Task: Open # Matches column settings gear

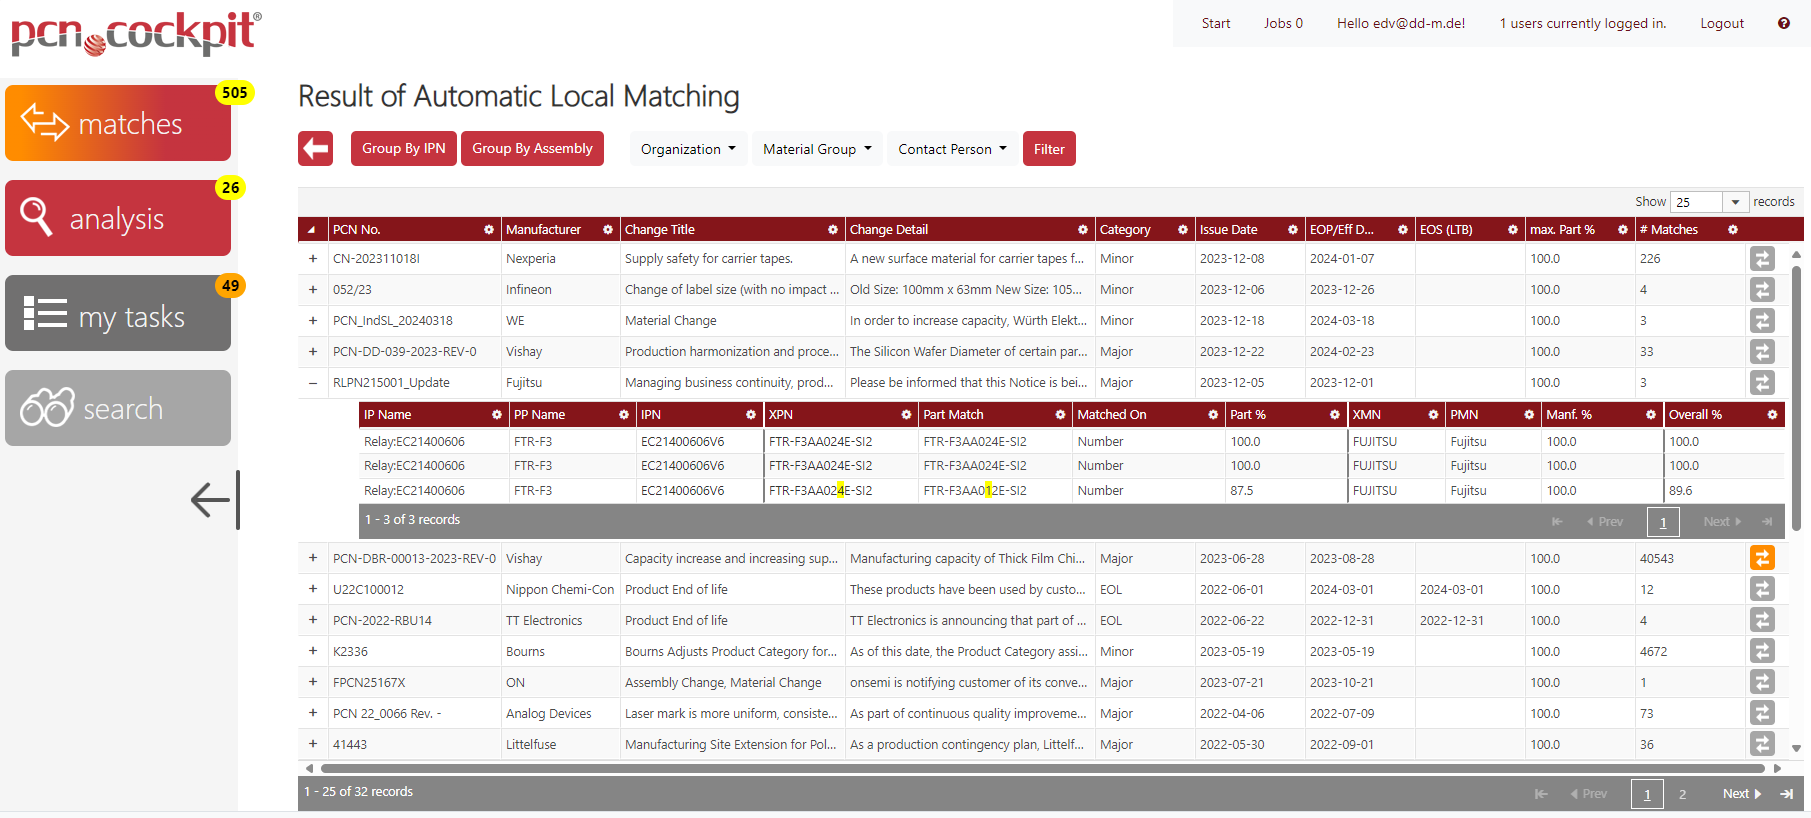Action: [1733, 230]
